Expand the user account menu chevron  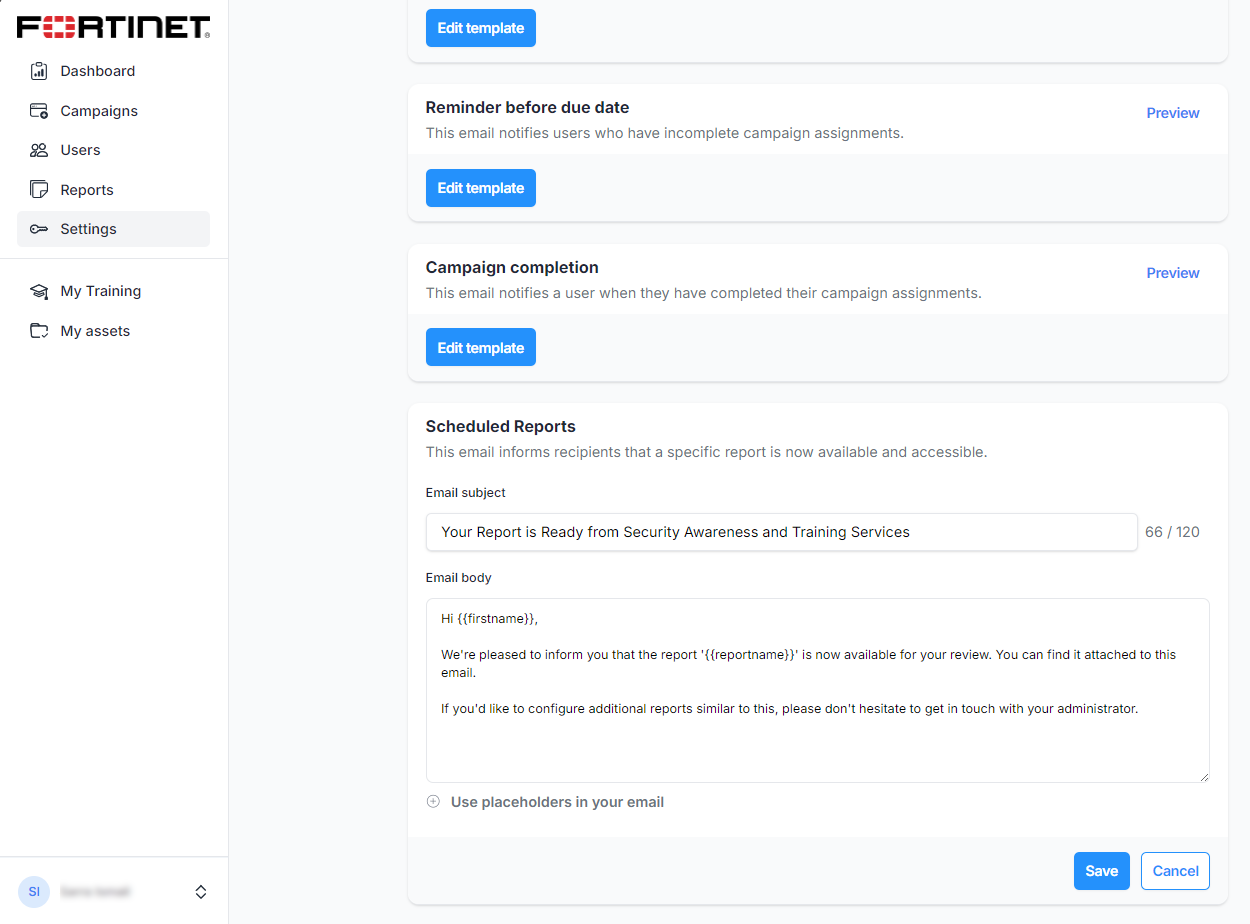[x=201, y=891]
